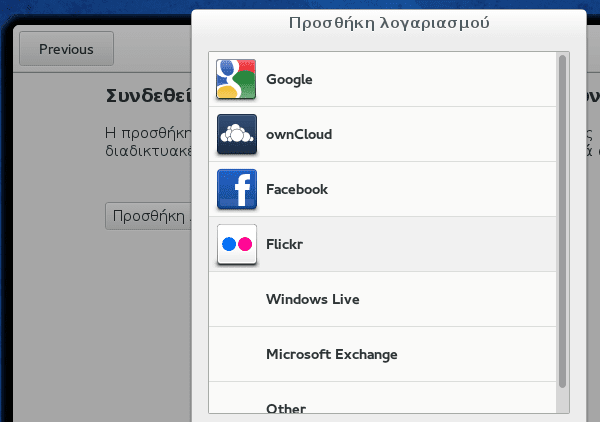
Task: Select the Google label text
Action: click(x=289, y=80)
